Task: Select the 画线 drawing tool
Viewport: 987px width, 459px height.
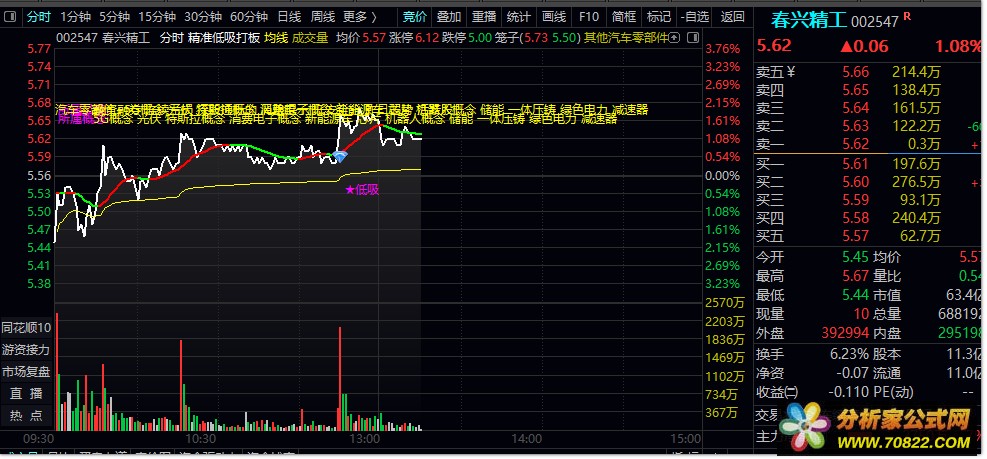Action: click(554, 17)
